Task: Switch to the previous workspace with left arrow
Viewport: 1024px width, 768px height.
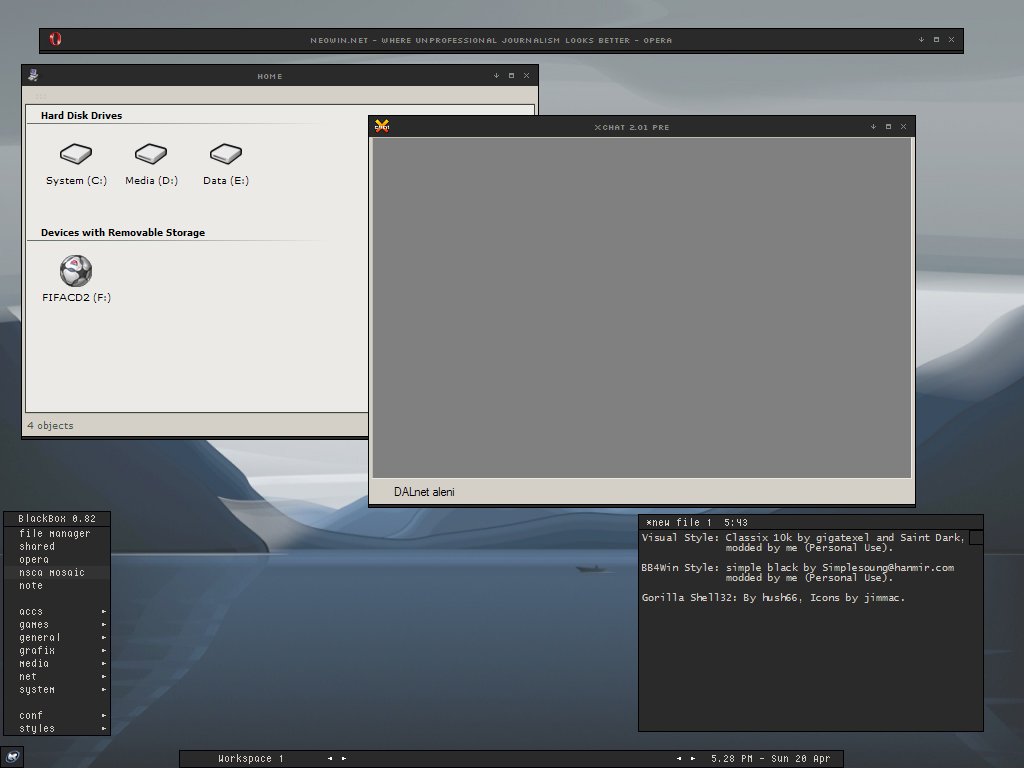Action: tap(331, 758)
